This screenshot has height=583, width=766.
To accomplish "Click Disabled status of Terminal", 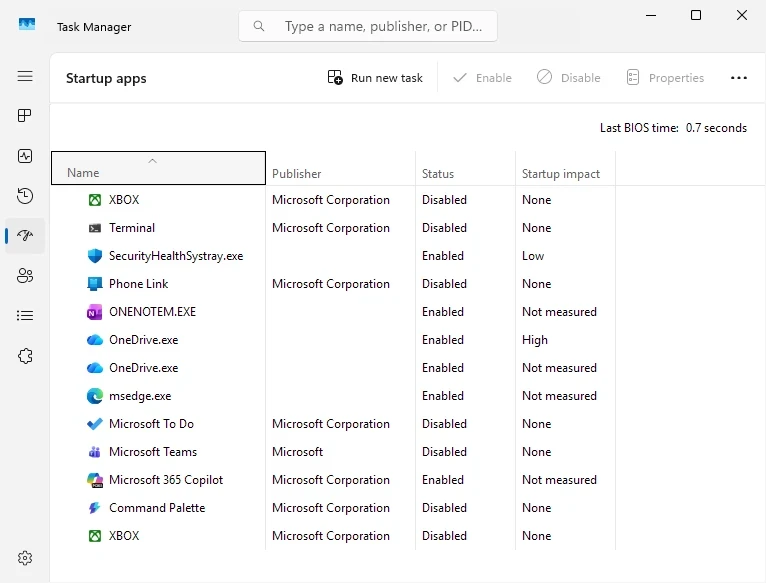I will (x=444, y=228).
